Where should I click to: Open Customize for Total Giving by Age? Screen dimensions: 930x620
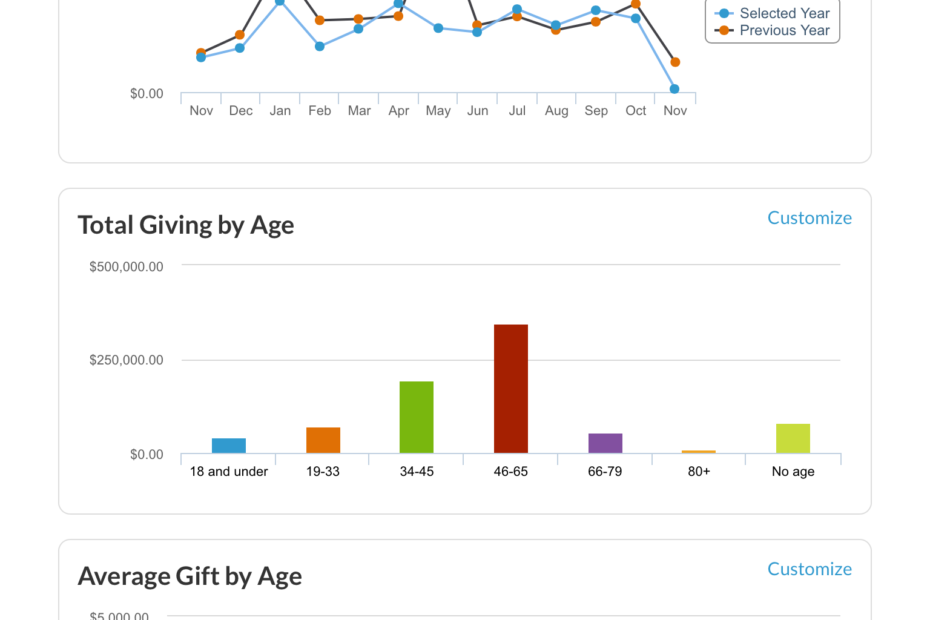pos(809,218)
